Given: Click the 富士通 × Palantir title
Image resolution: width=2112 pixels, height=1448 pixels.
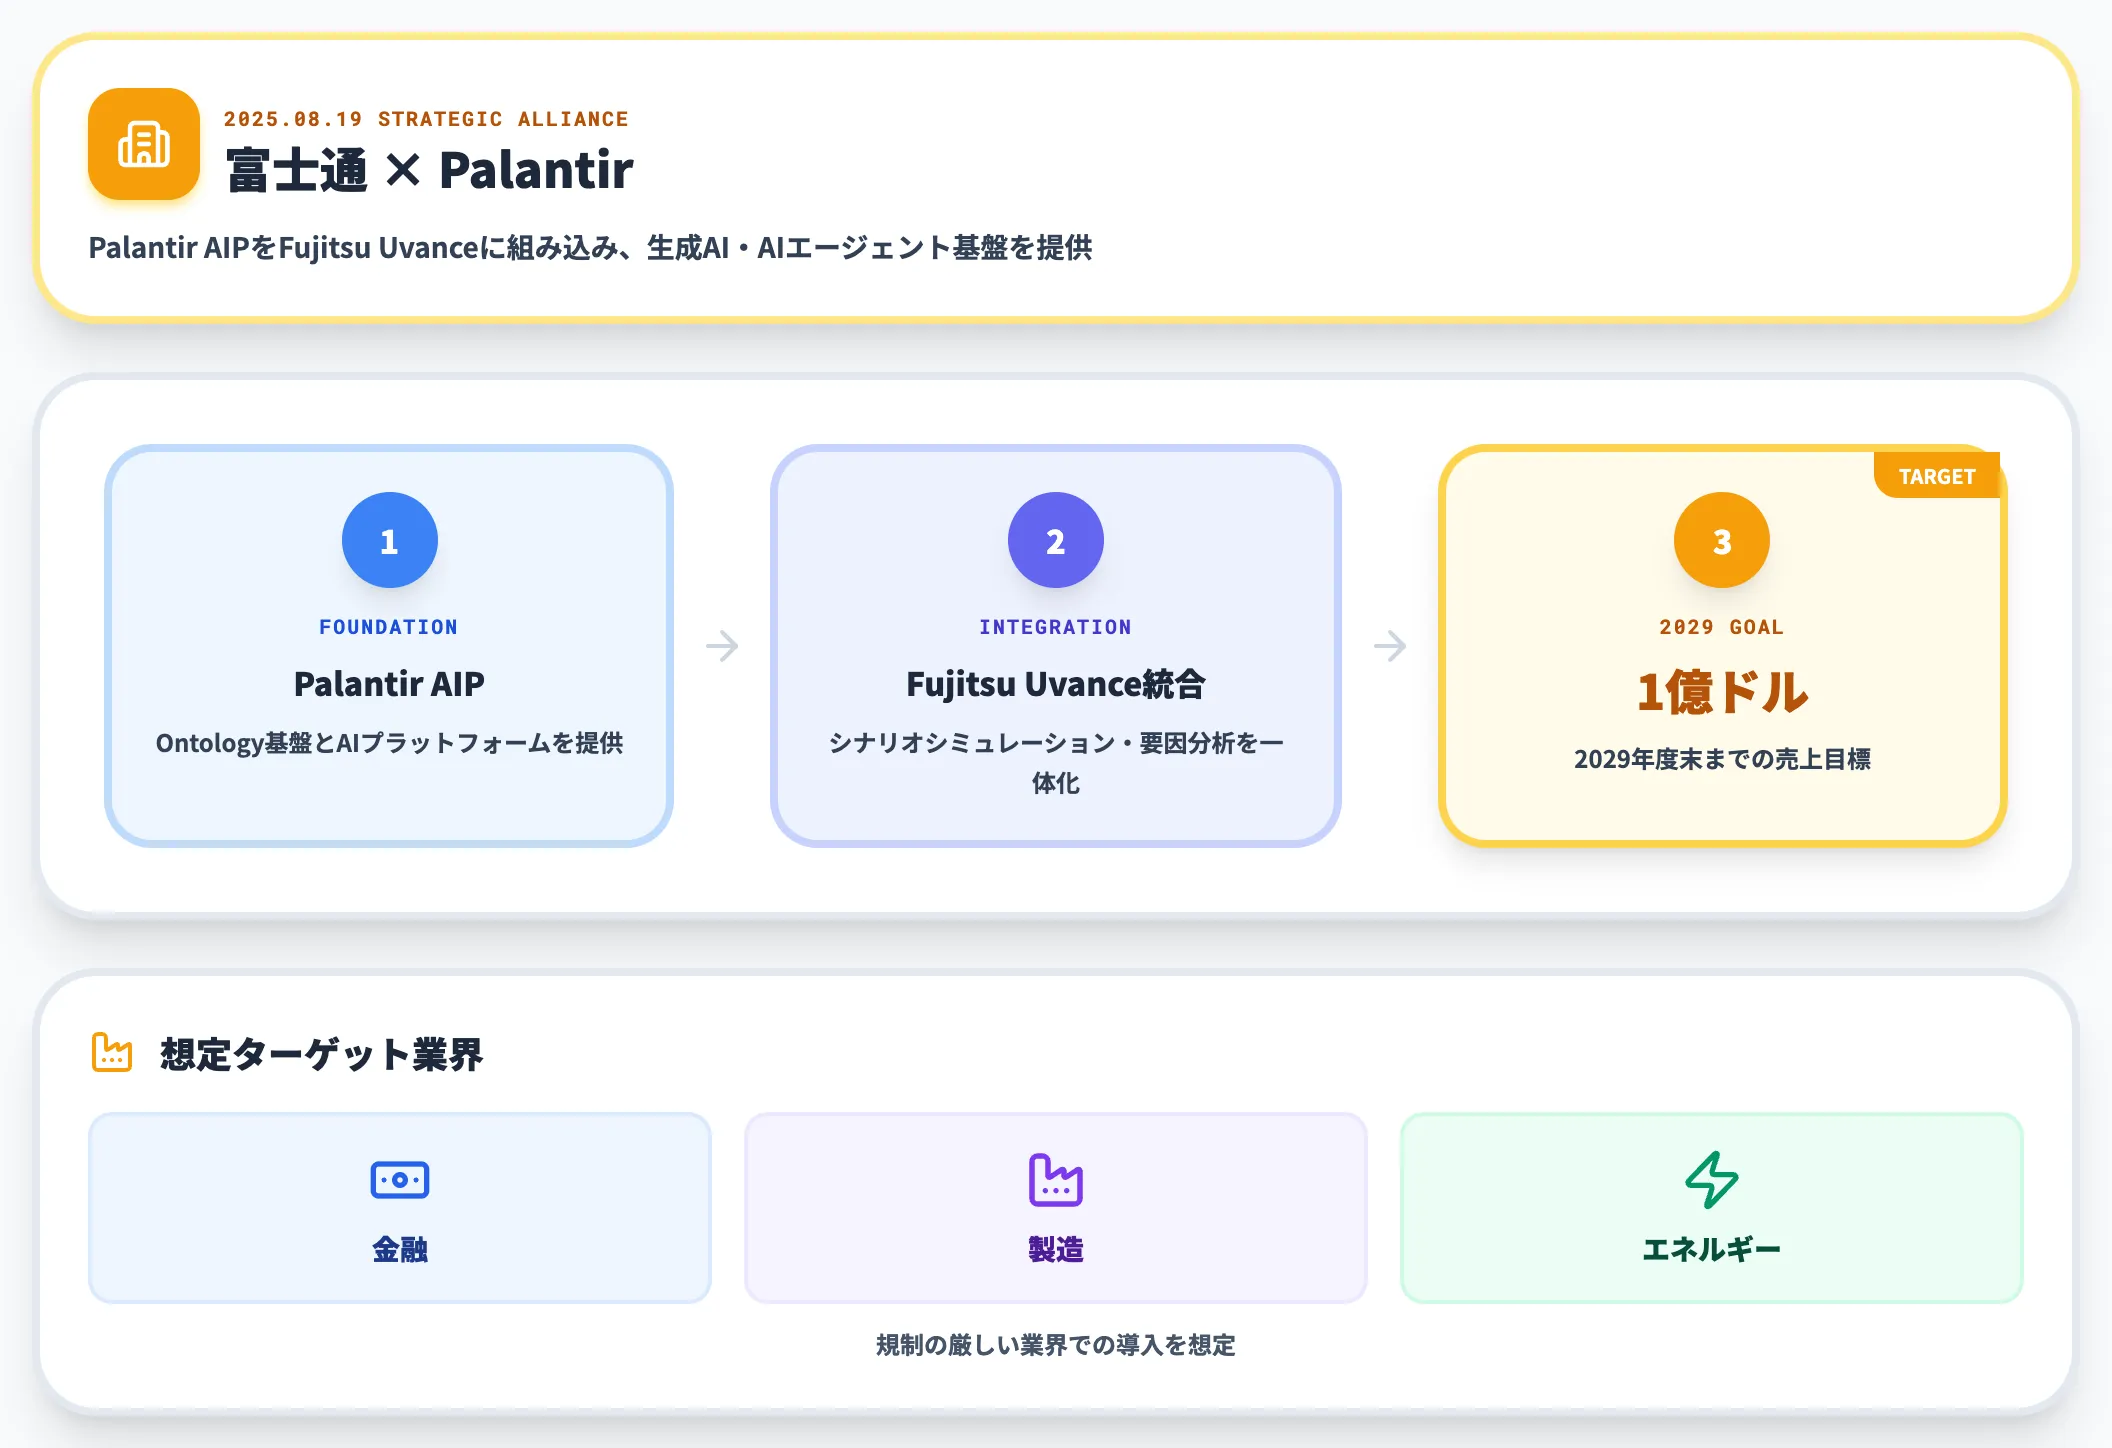Looking at the screenshot, I should tap(430, 169).
